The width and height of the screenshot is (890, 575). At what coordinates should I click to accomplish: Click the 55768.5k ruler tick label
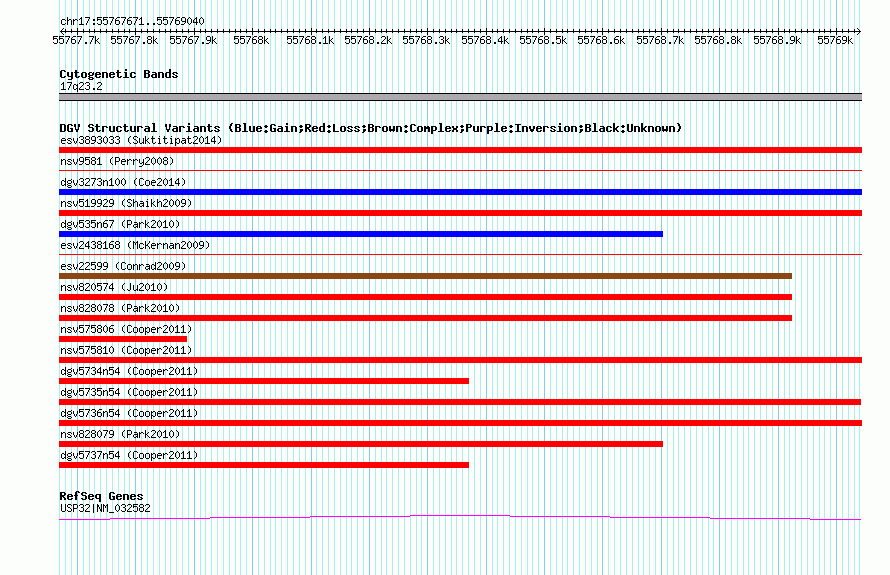[543, 40]
